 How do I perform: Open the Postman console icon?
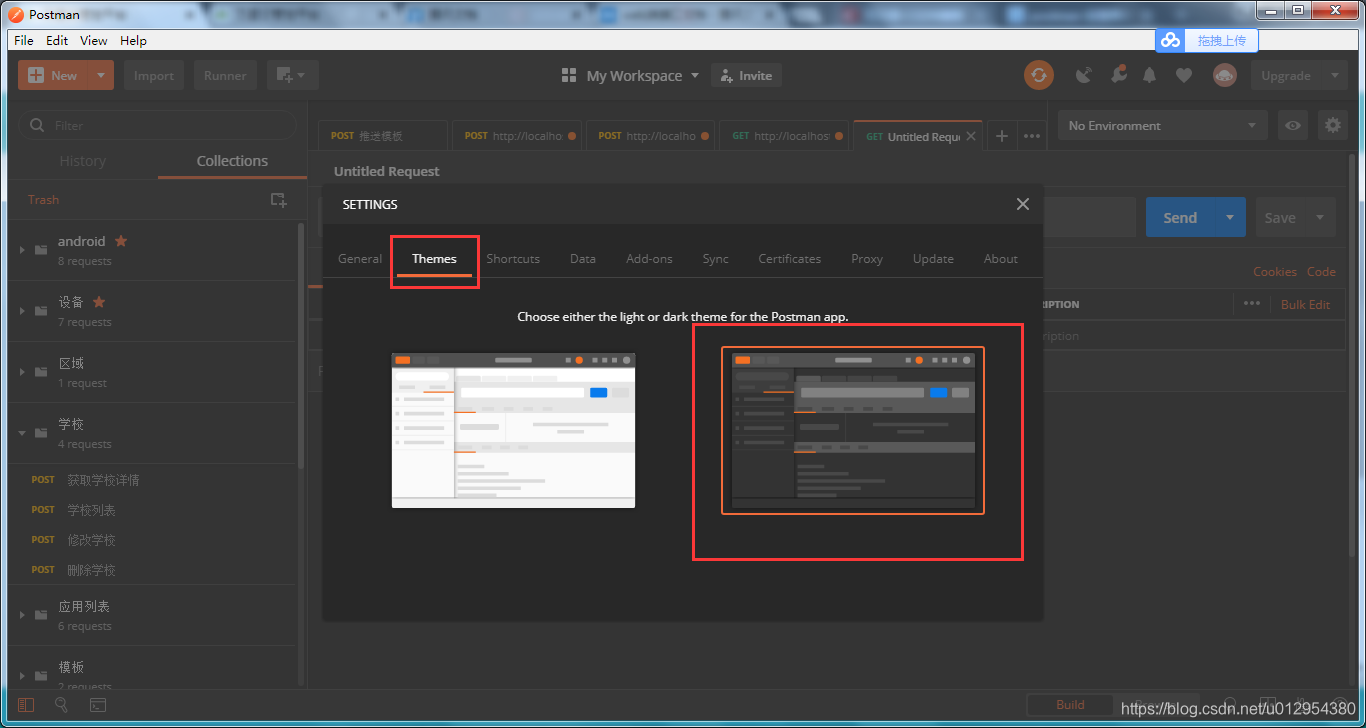[x=98, y=705]
